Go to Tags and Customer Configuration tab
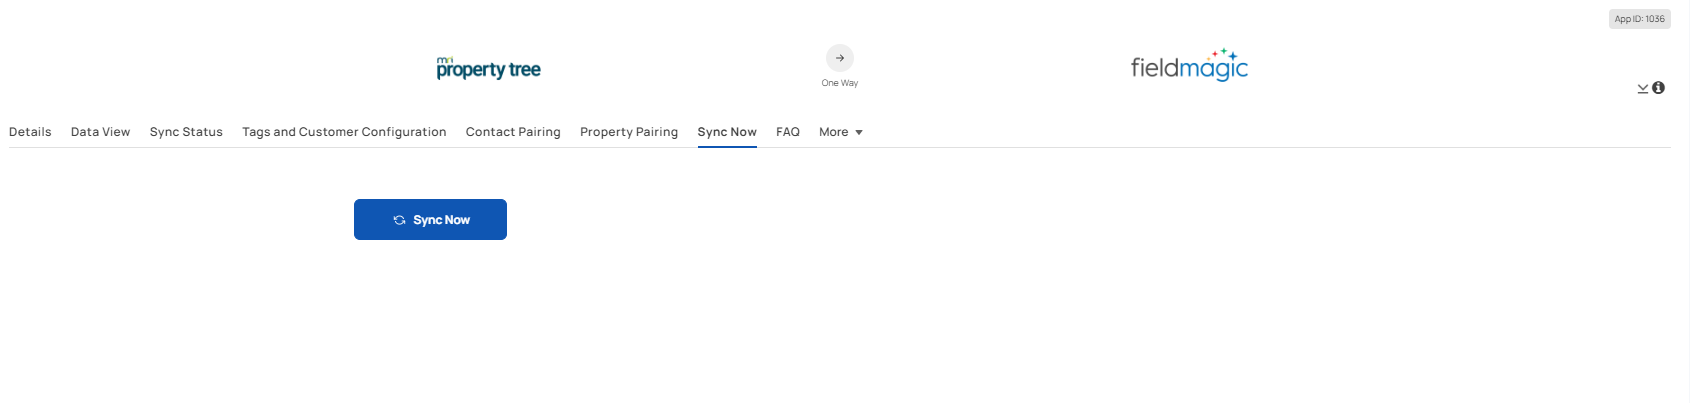The image size is (1690, 403). coord(344,132)
